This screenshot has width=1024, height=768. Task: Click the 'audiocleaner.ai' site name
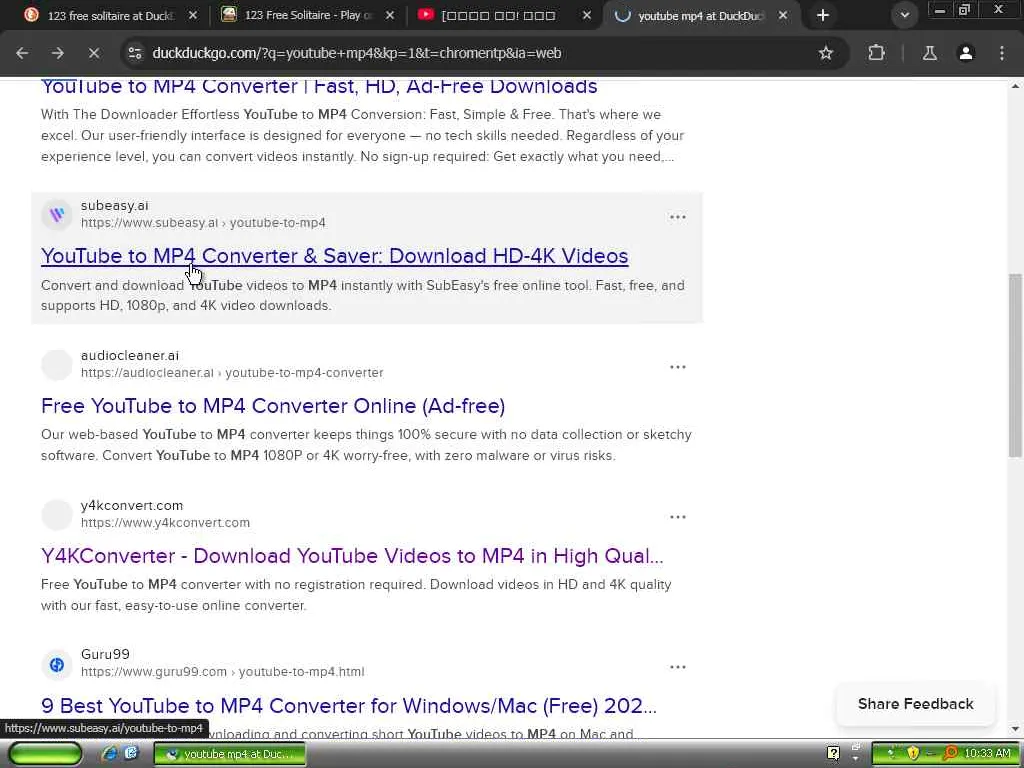coord(129,356)
